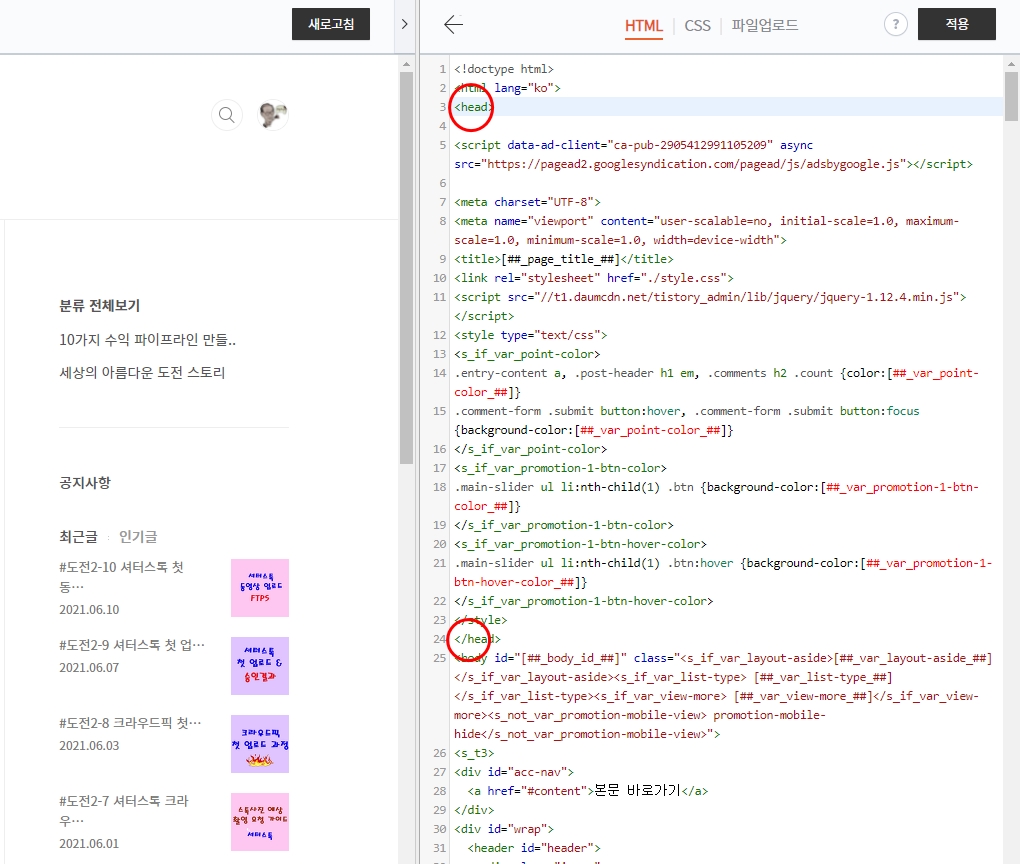Click the jquery-1.12.4.min.js script line

point(710,297)
